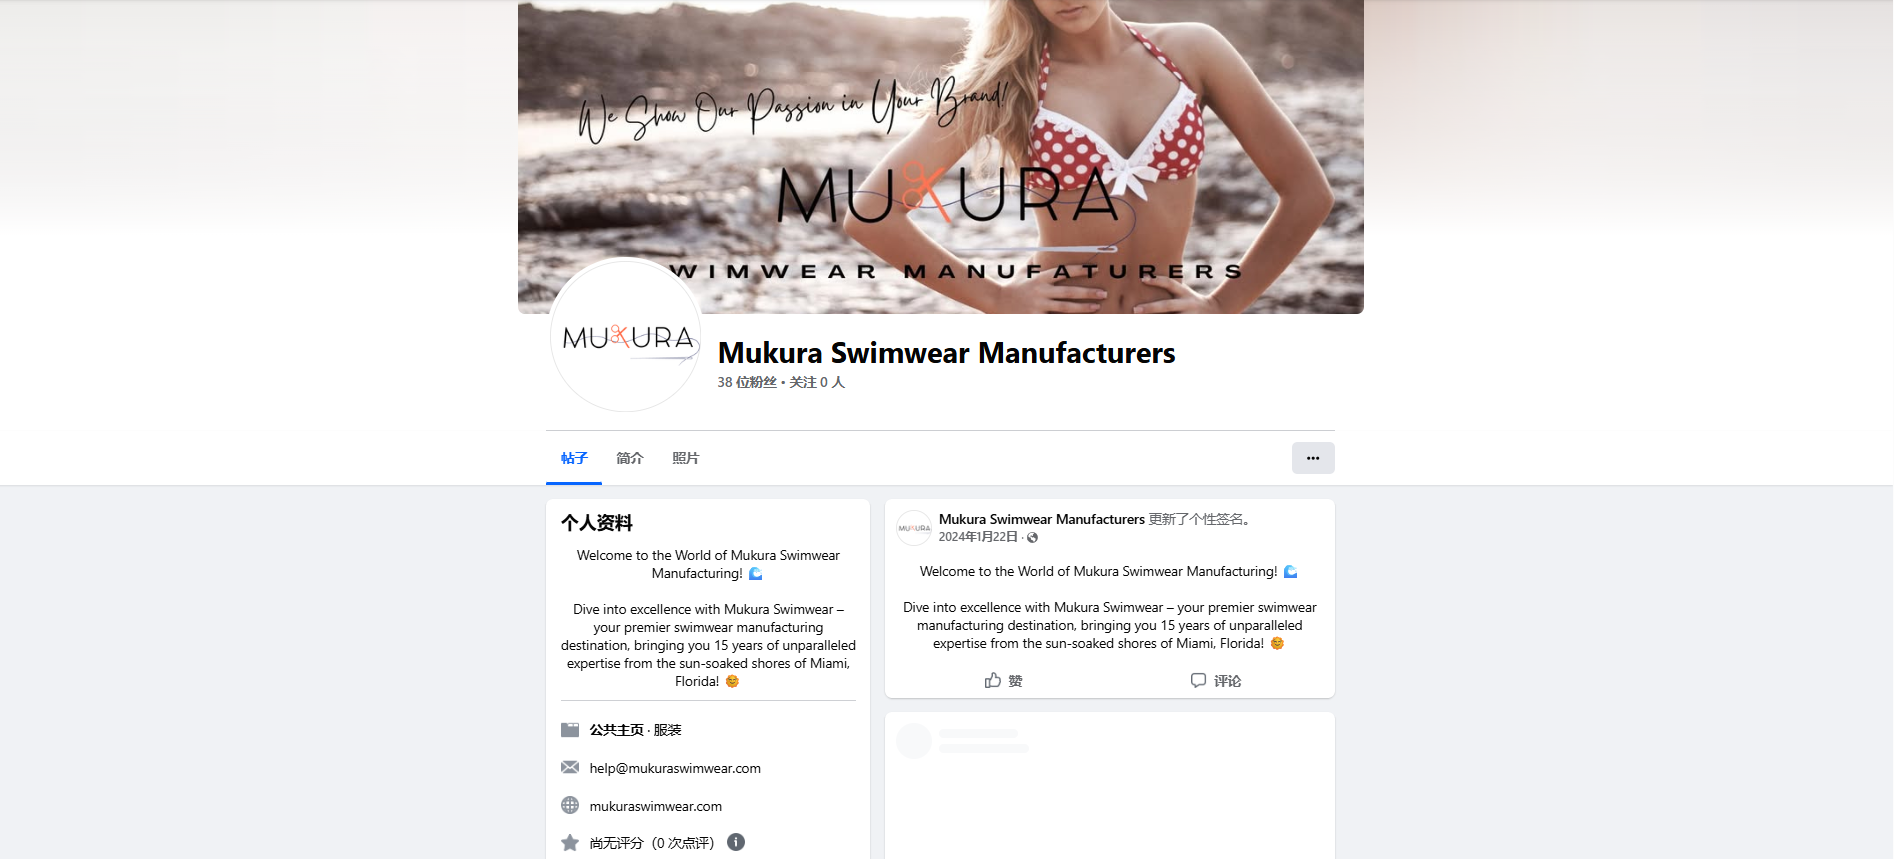Click the public globe icon beside post date
The image size is (1894, 859).
click(1033, 538)
